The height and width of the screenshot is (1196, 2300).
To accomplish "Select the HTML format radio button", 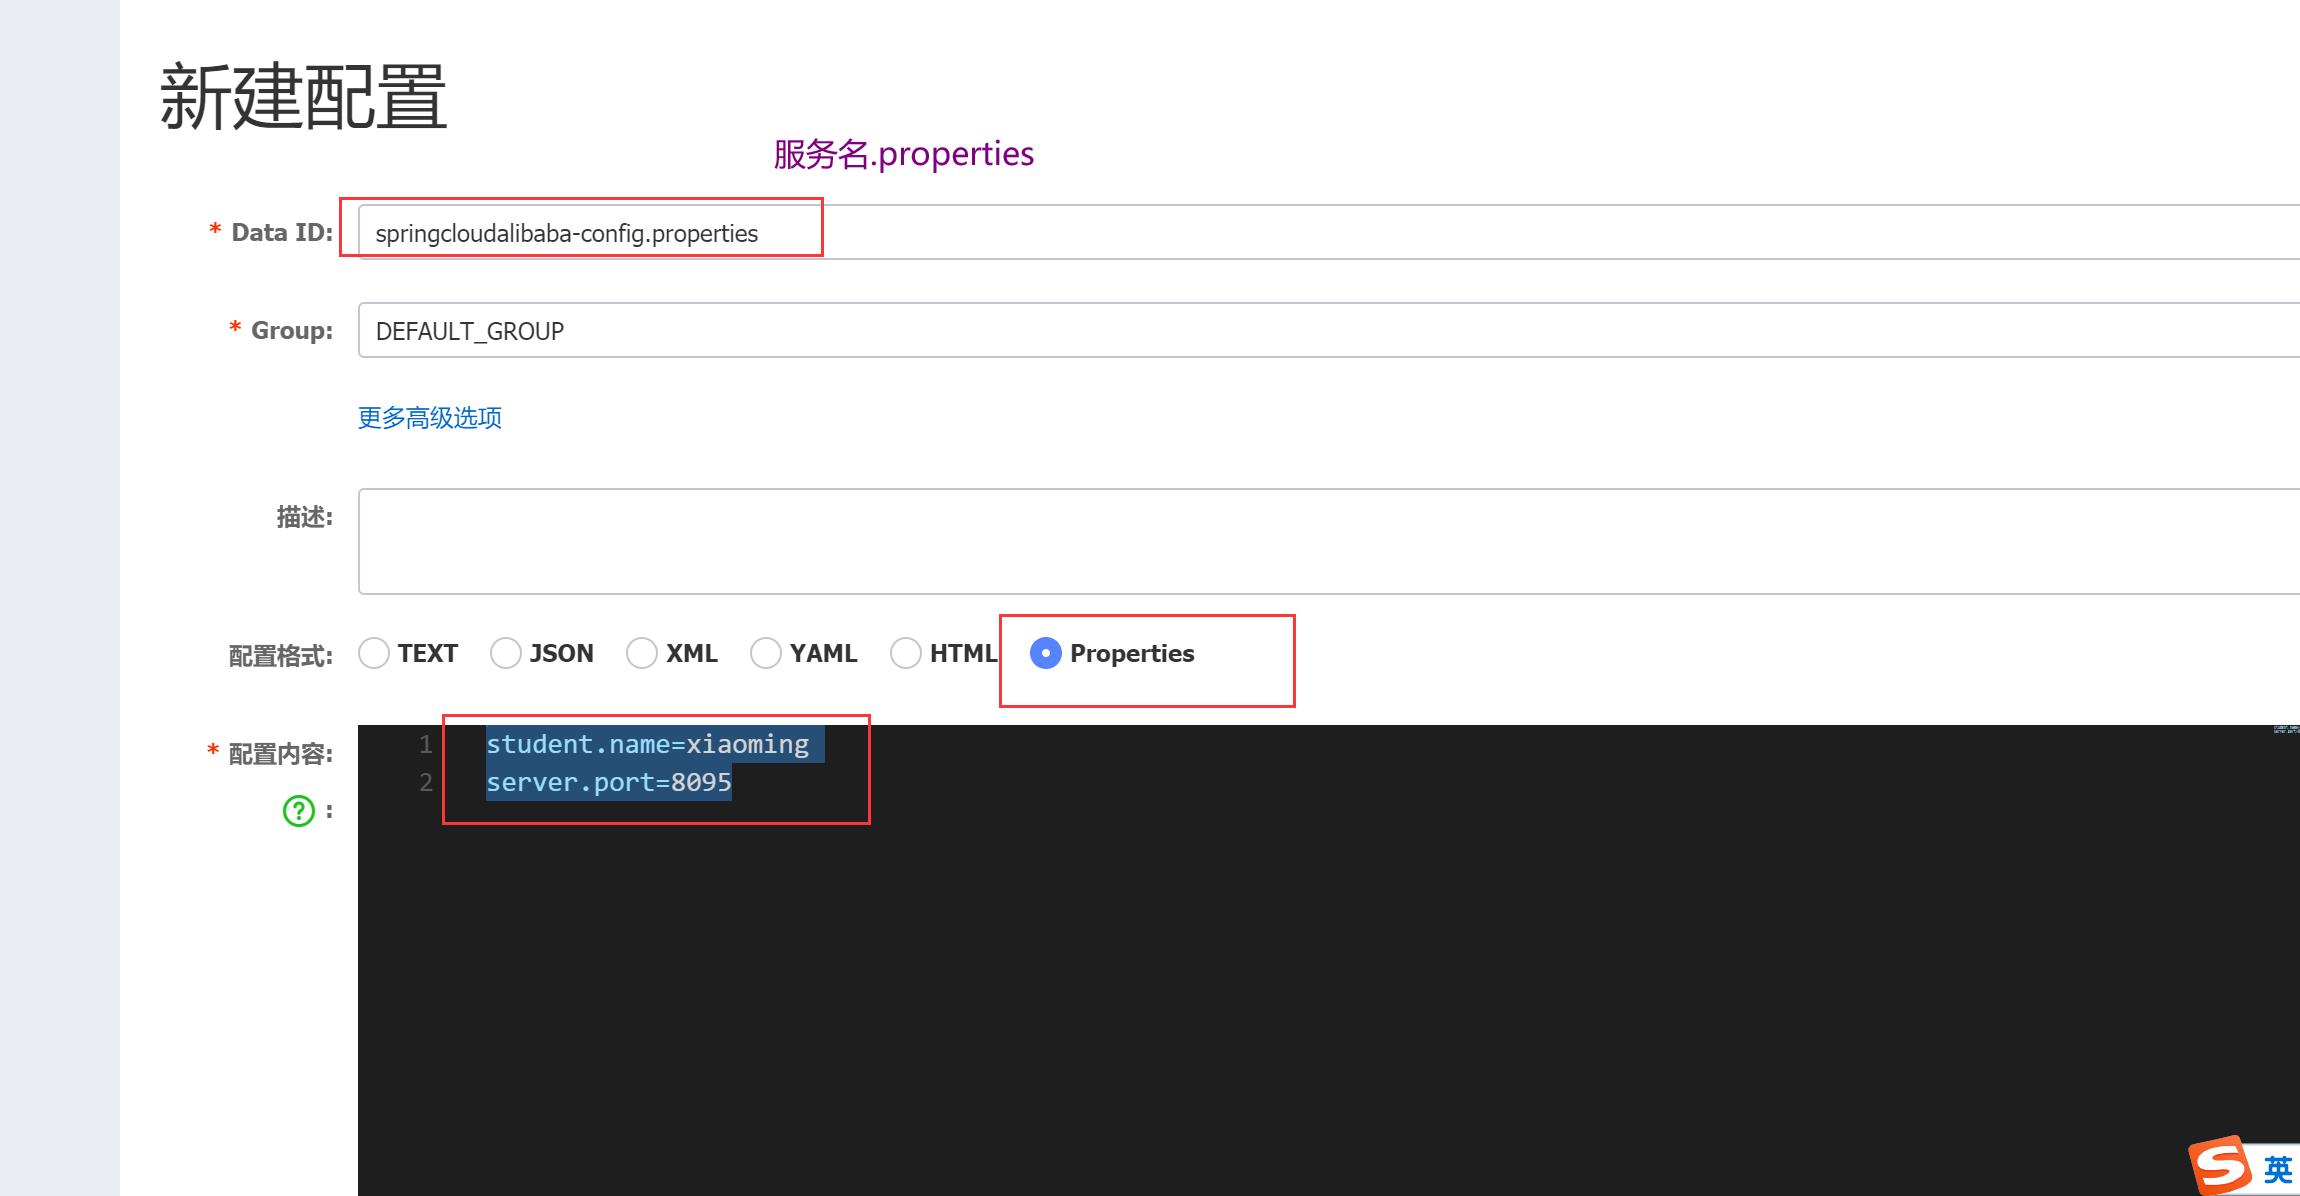I will coord(906,653).
